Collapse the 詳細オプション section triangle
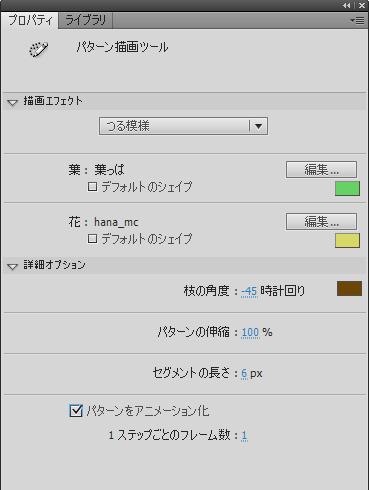 click(x=12, y=267)
